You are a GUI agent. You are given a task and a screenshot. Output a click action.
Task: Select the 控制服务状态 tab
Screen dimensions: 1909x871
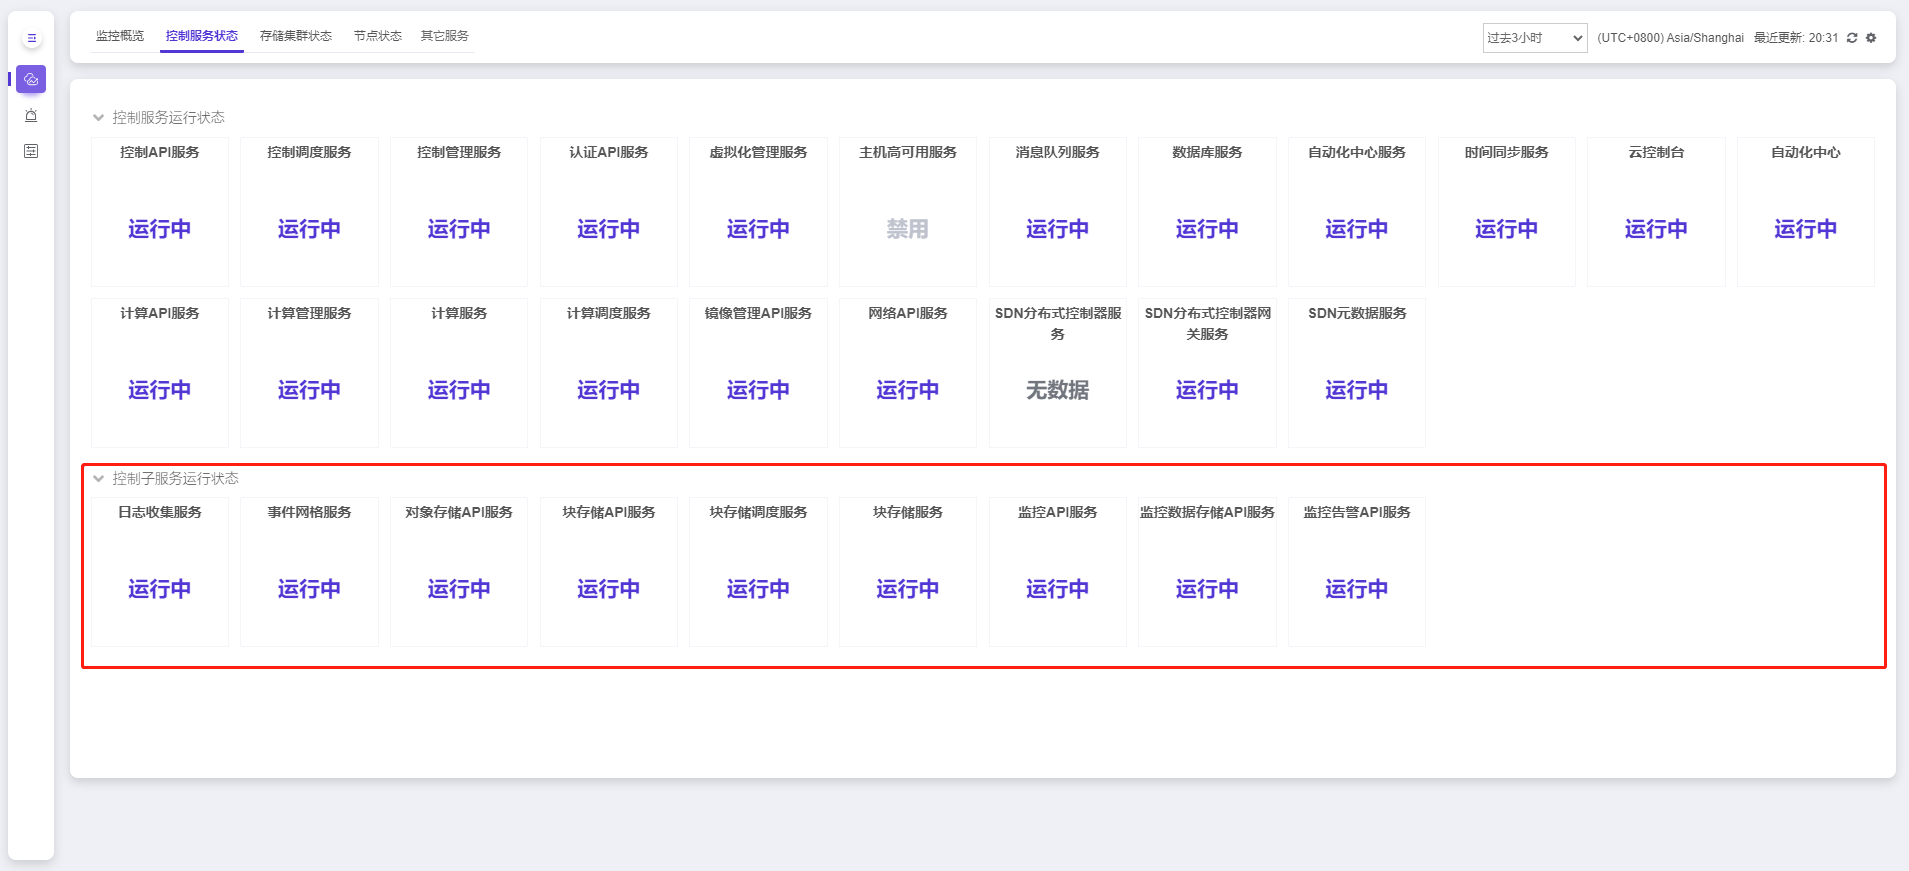tap(202, 36)
